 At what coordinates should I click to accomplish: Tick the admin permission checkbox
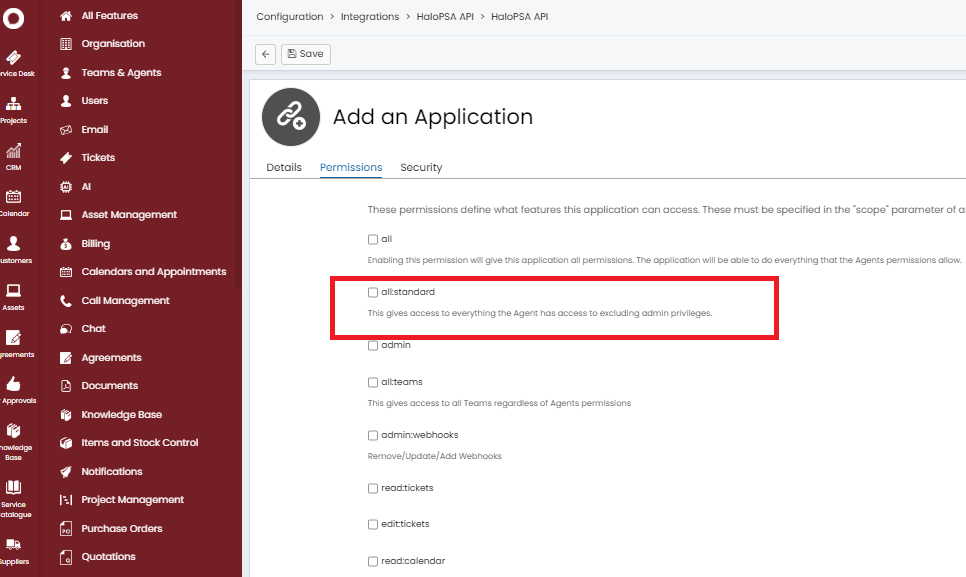point(373,346)
